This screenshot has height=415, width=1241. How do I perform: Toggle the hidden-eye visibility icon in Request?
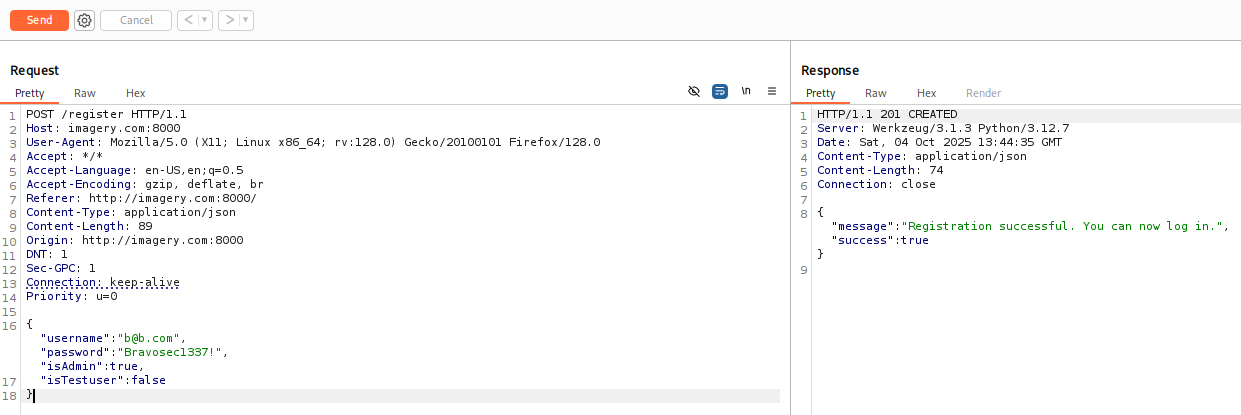point(694,91)
